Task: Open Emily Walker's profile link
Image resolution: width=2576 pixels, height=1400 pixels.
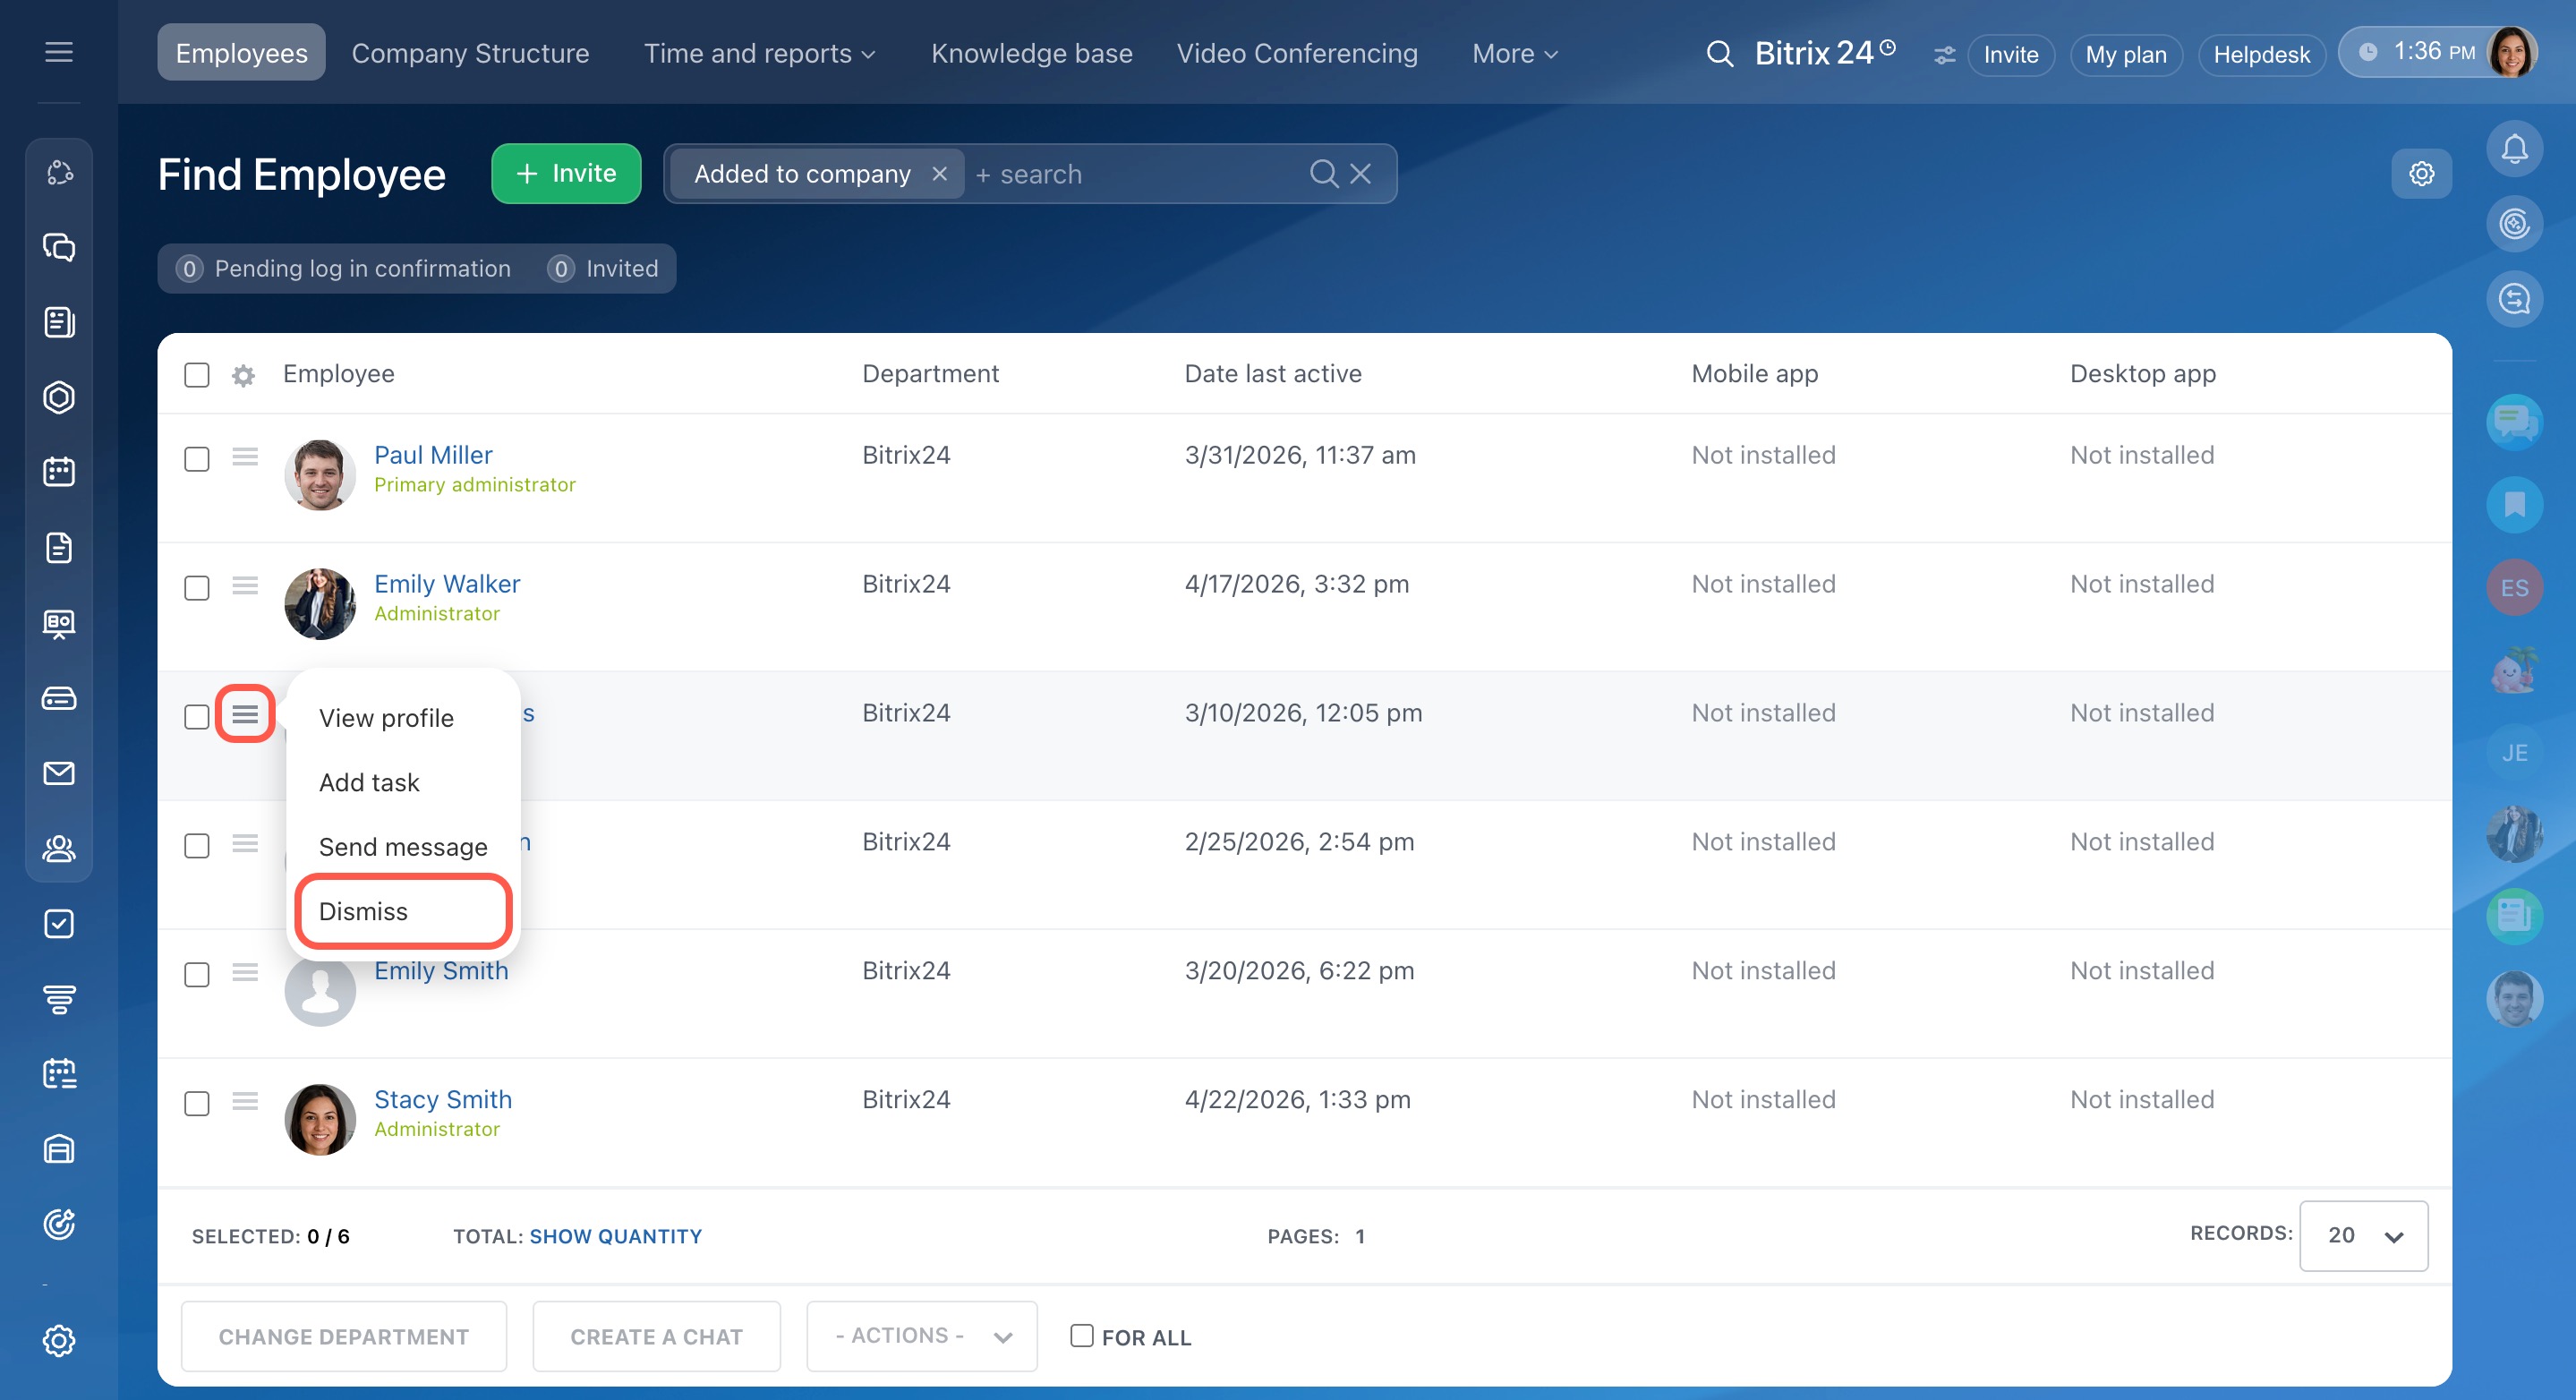Action: (x=447, y=584)
